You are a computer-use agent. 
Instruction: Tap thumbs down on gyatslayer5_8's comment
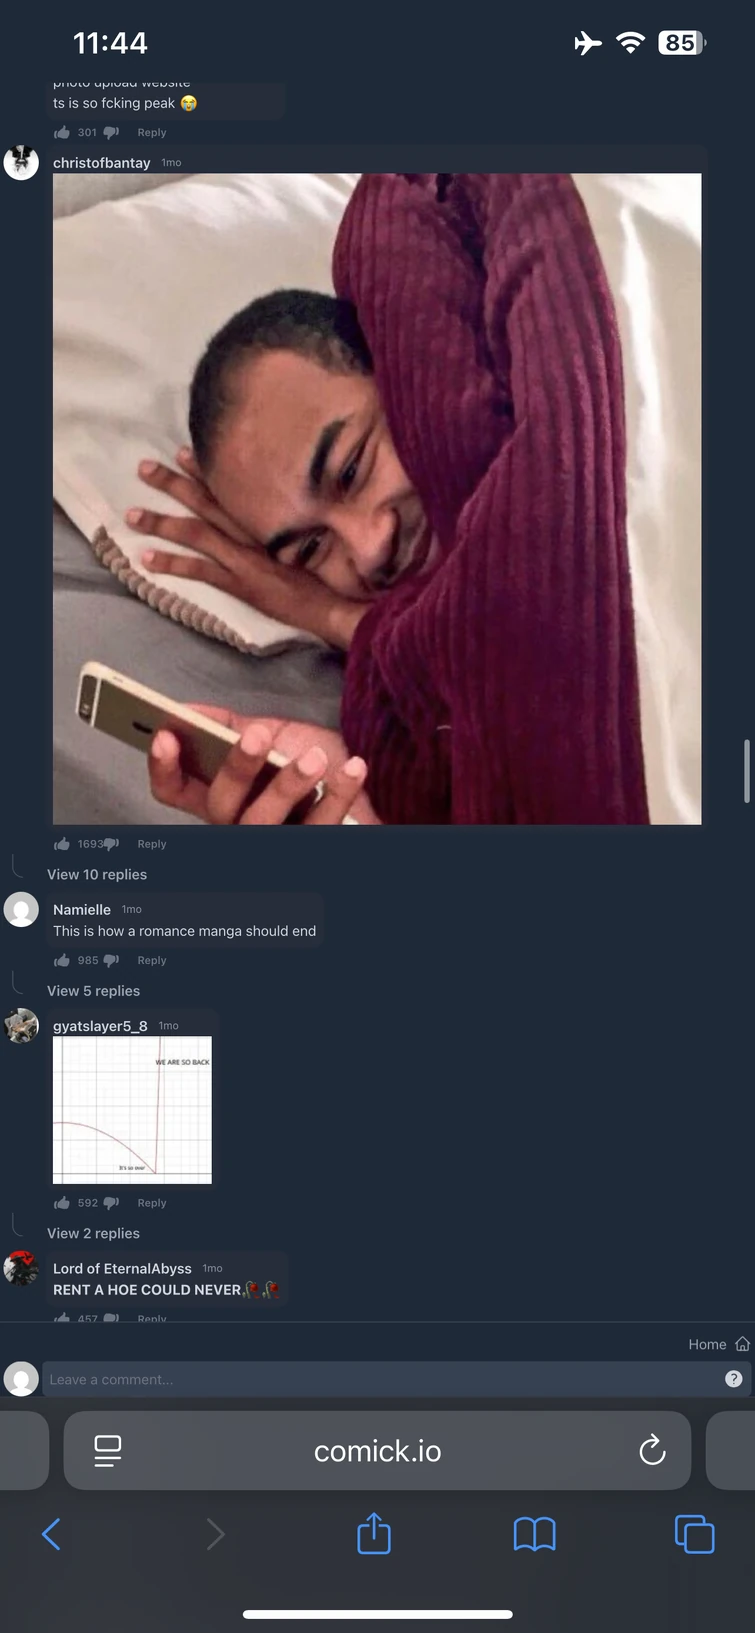(111, 1203)
